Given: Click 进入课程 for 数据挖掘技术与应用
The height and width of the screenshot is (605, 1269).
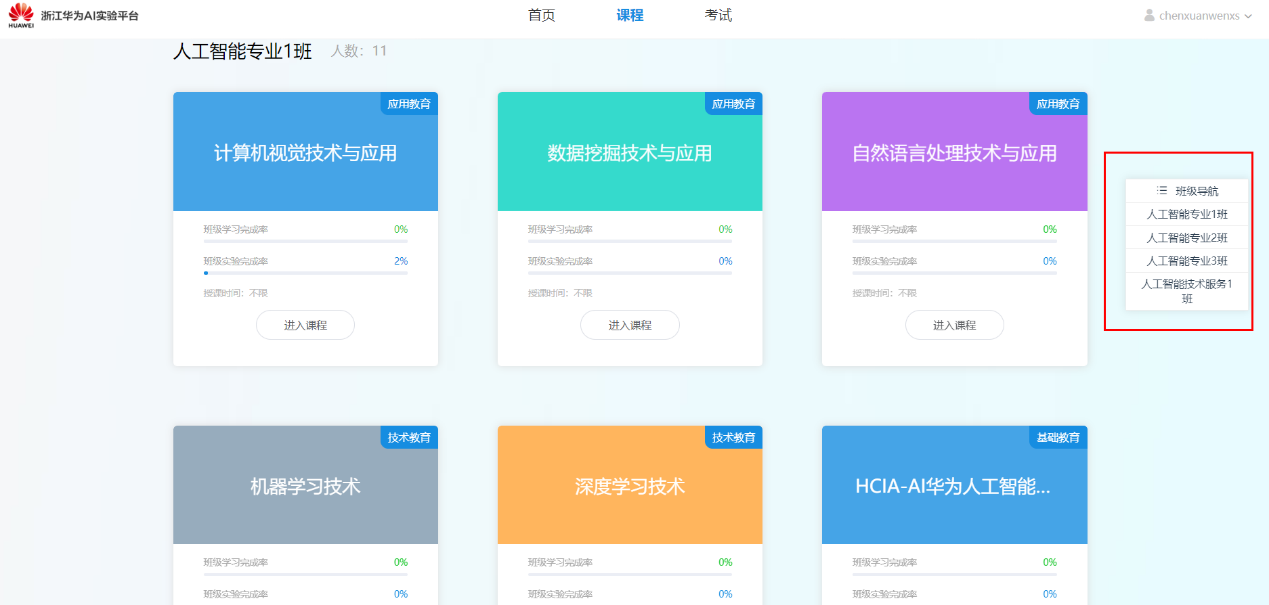Looking at the screenshot, I should [630, 325].
